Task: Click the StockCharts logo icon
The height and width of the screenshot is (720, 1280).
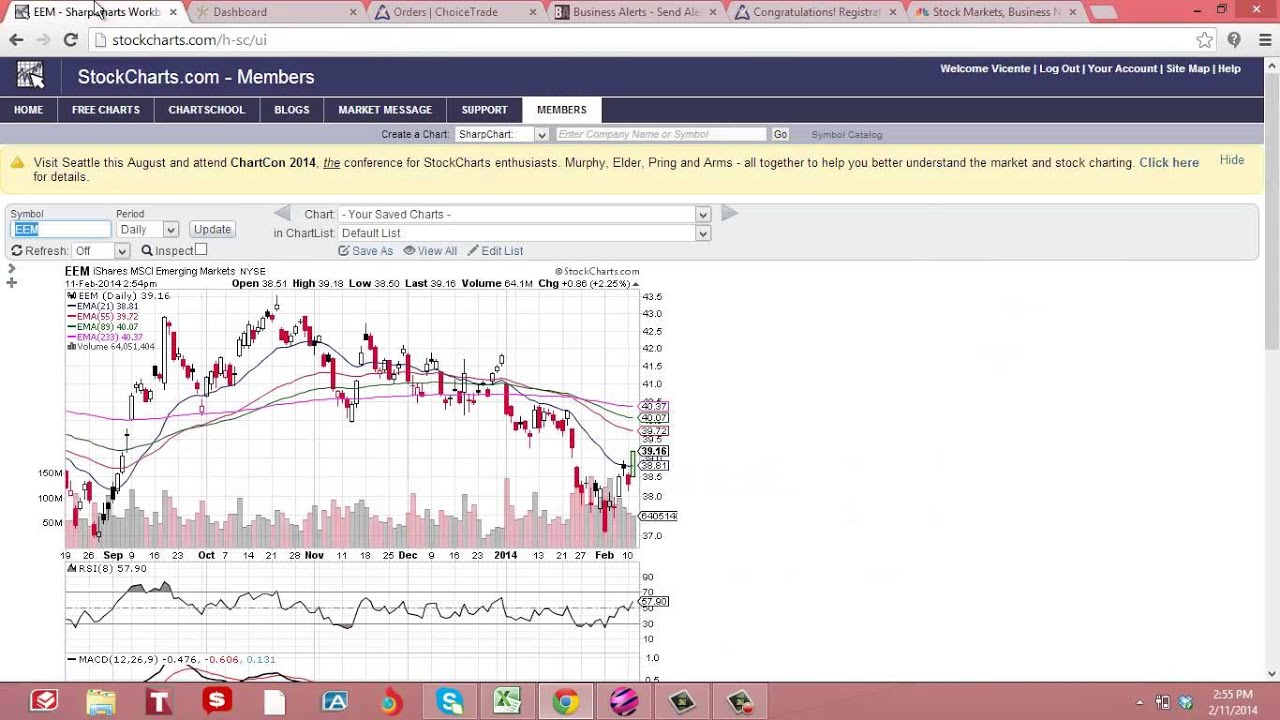Action: (x=30, y=76)
